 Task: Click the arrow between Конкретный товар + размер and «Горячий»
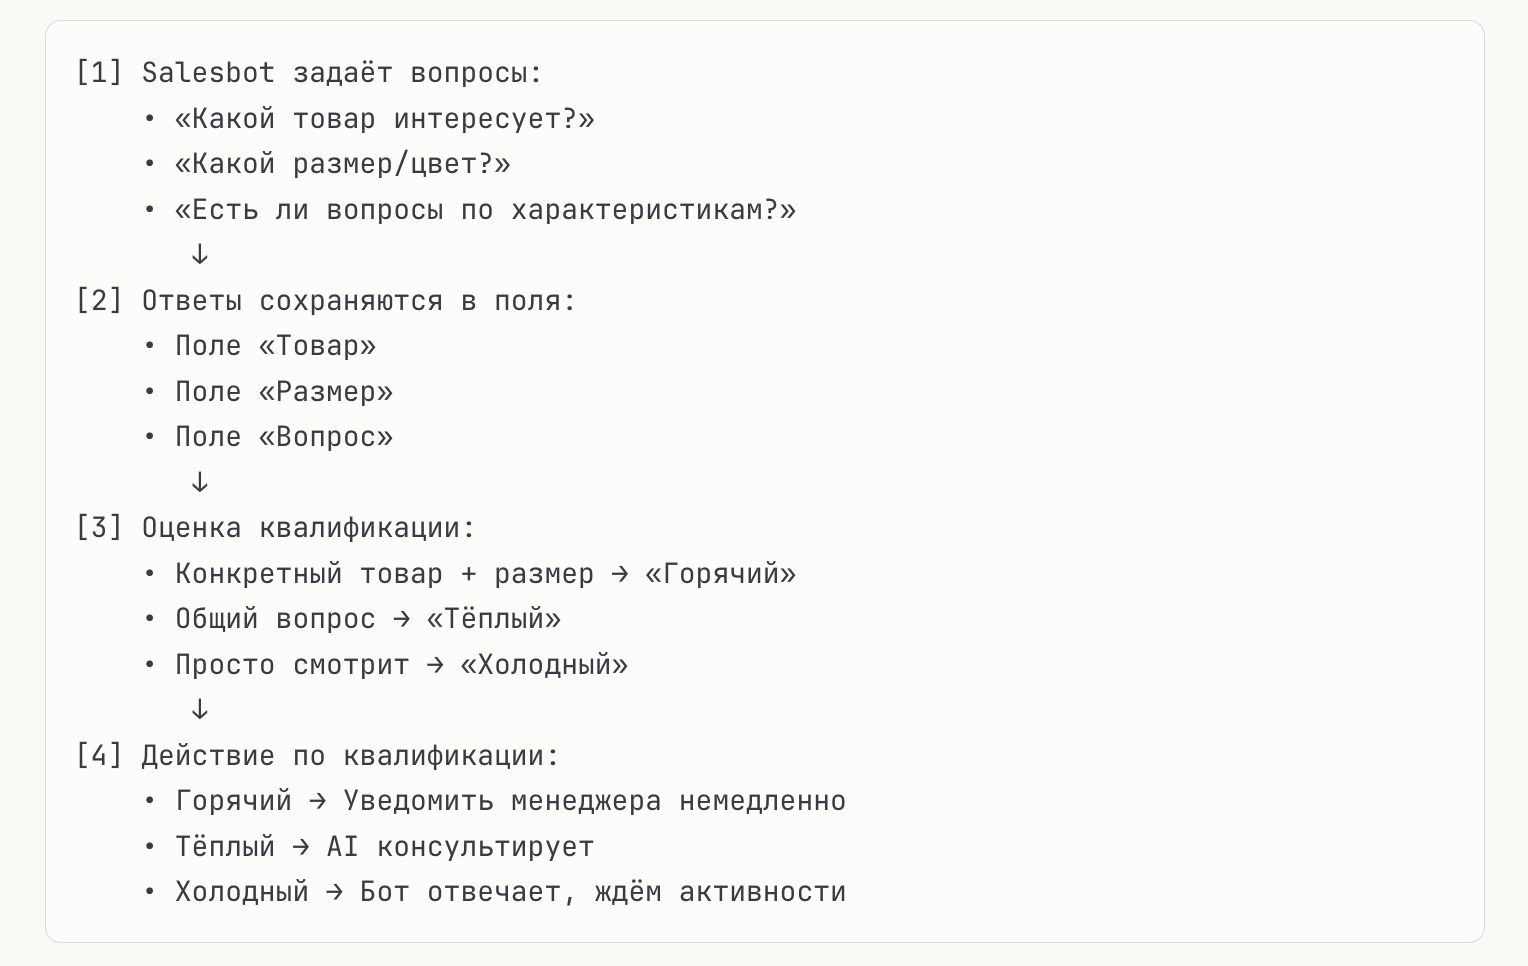619,574
